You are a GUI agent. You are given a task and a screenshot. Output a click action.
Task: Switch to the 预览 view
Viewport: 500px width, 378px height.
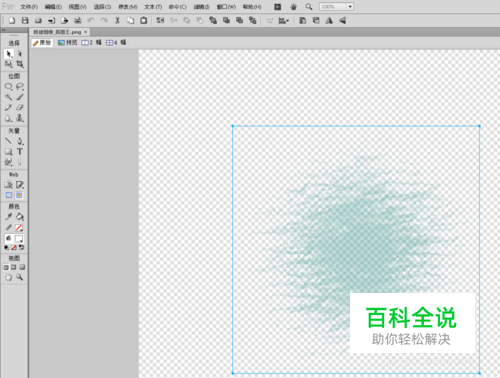67,43
